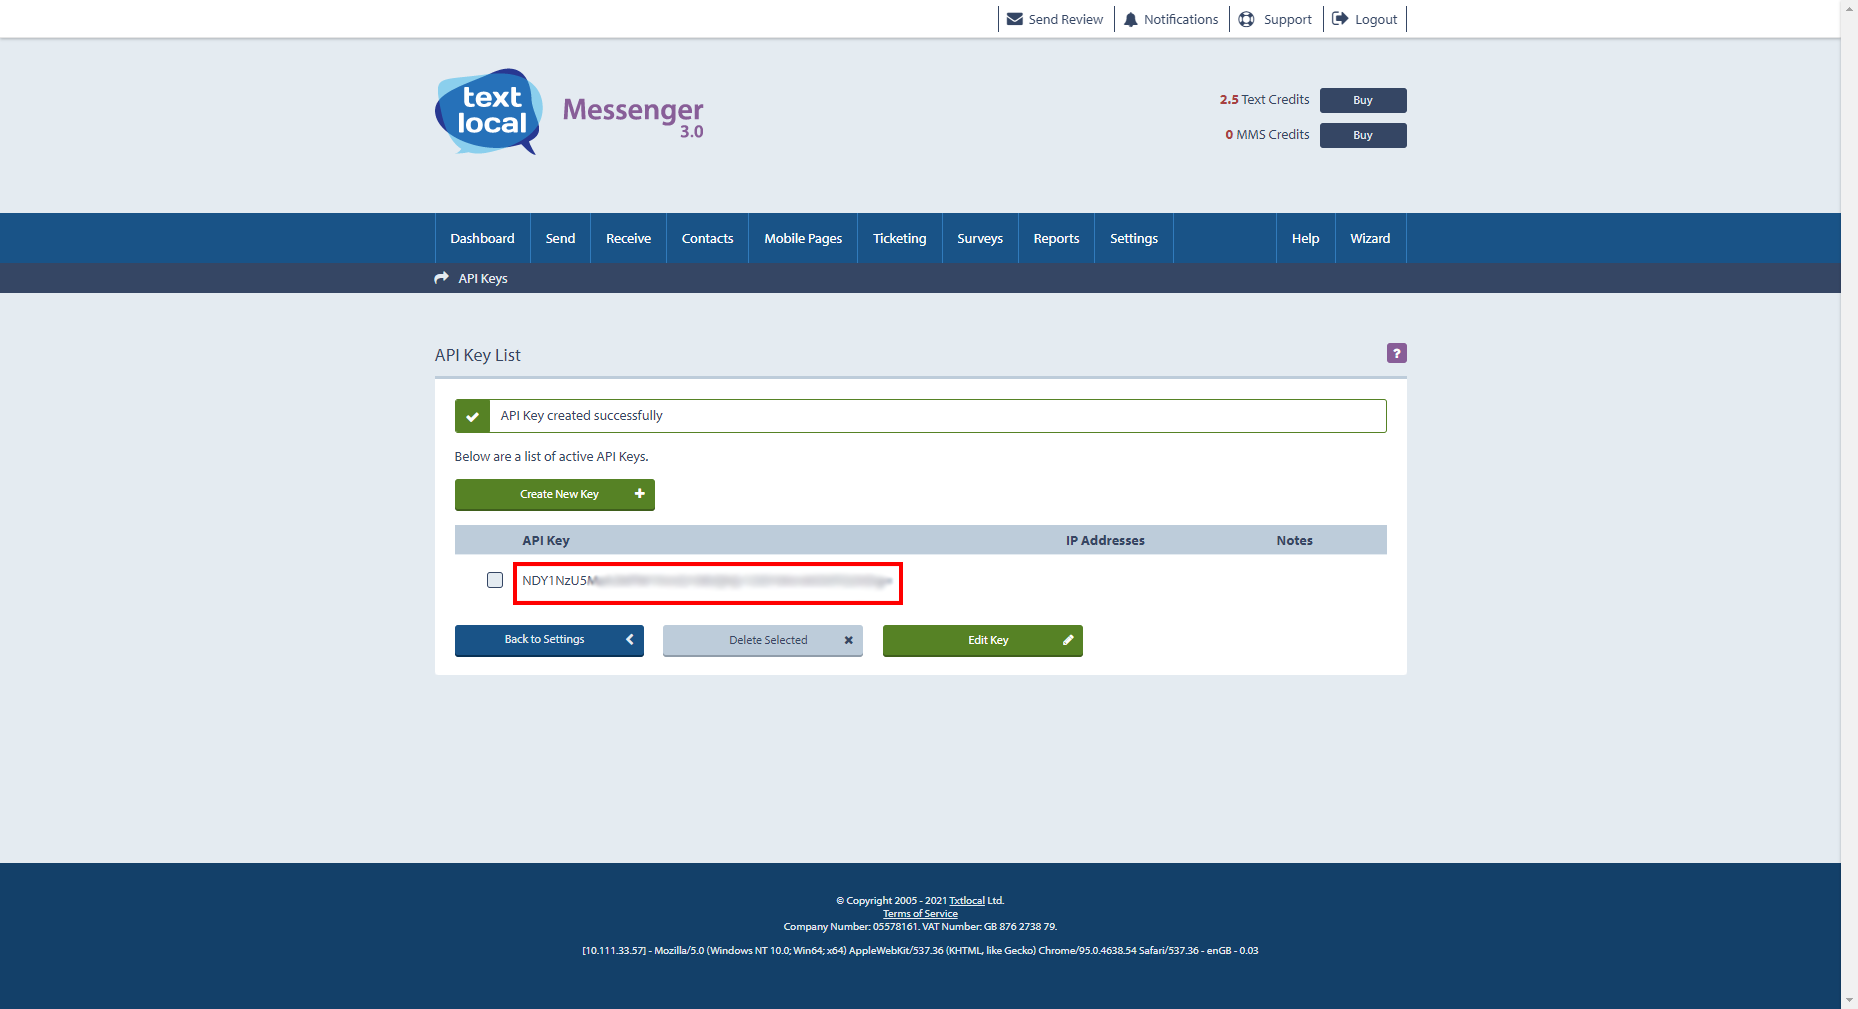Open the Terms of Service link
This screenshot has height=1009, width=1858.
(920, 913)
